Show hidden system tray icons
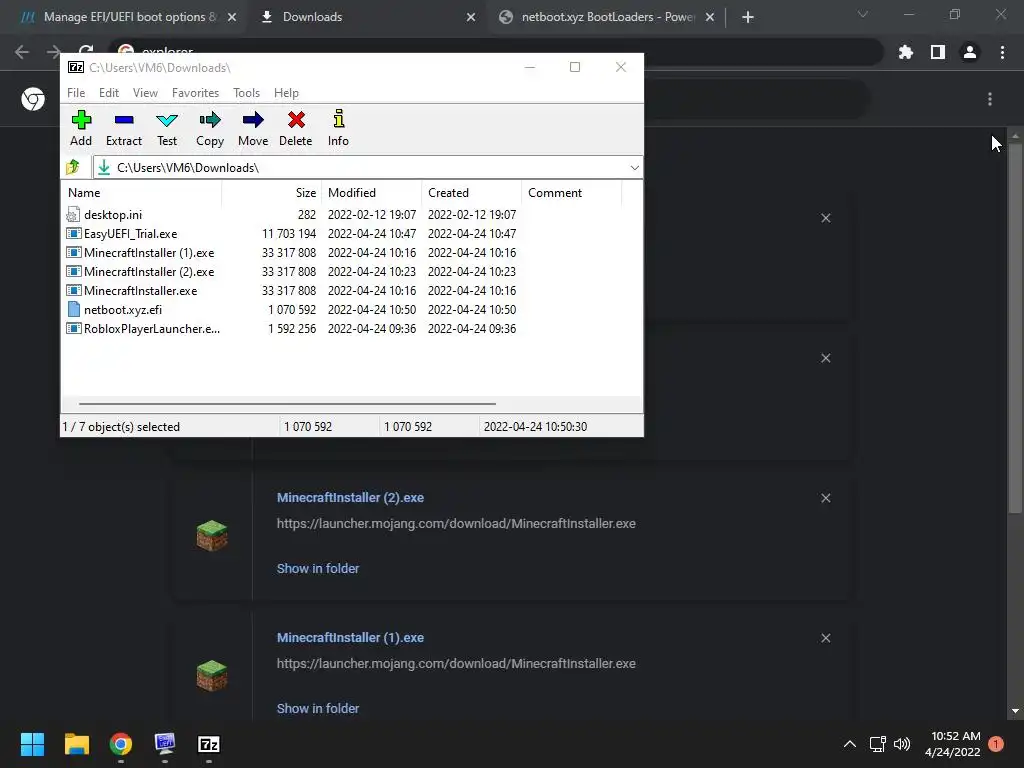This screenshot has height=768, width=1024. 850,744
